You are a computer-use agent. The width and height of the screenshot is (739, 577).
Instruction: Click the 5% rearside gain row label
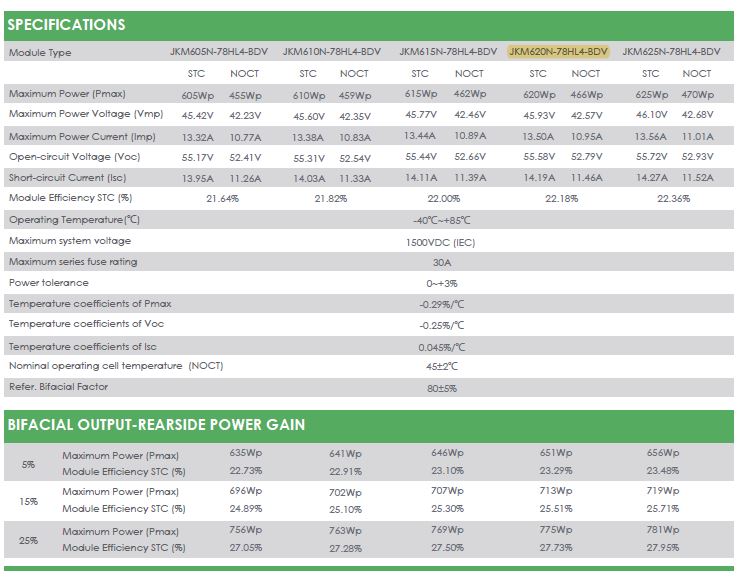[x=28, y=463]
